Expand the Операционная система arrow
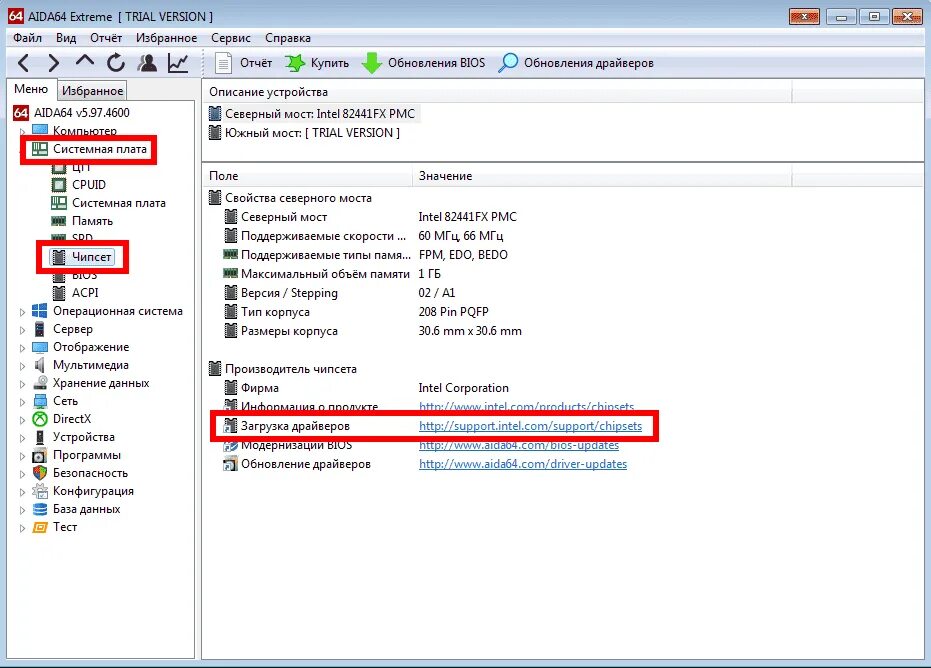The image size is (931, 668). click(x=23, y=312)
